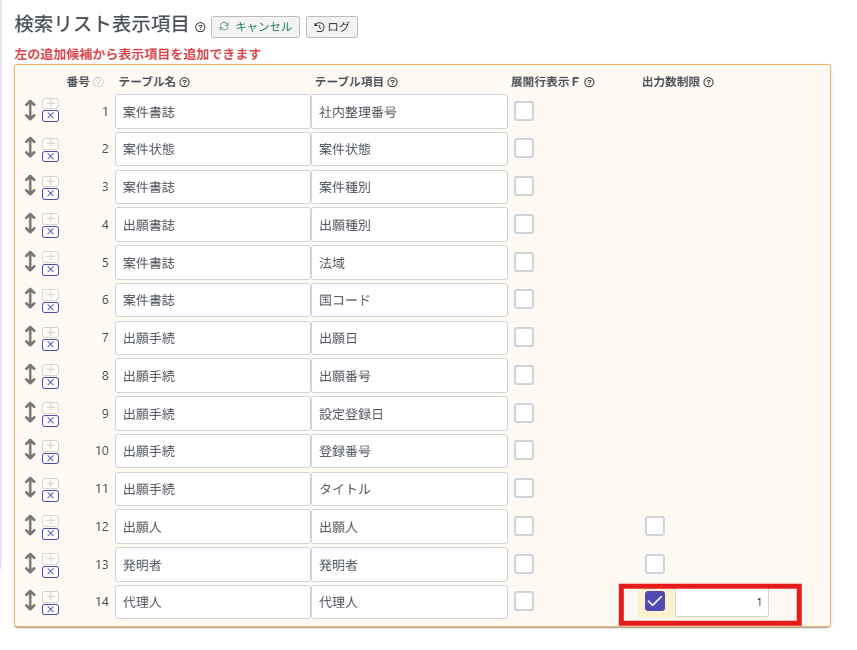Image resolution: width=857 pixels, height=650 pixels.
Task: Click the help icon next to テーブル名
Action: (185, 82)
